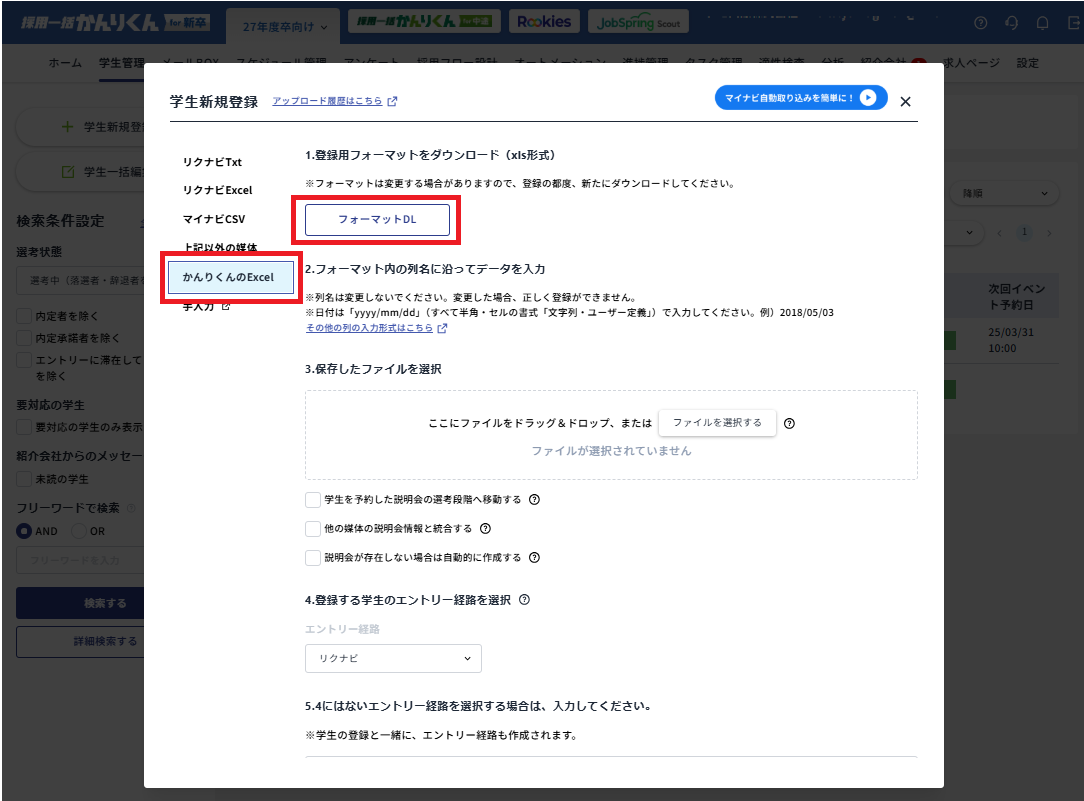Viewport: 1084px width, 801px height.
Task: Open the 降順 sort order dropdown
Action: (x=1003, y=192)
